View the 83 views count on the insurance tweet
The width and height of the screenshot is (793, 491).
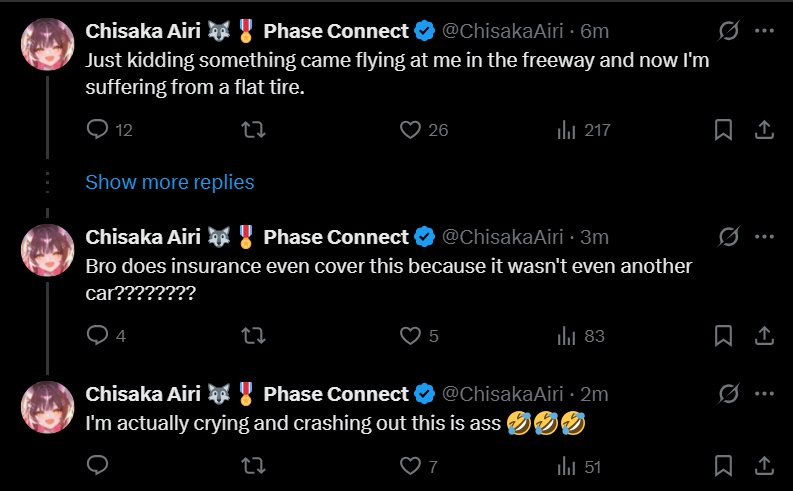click(x=581, y=336)
